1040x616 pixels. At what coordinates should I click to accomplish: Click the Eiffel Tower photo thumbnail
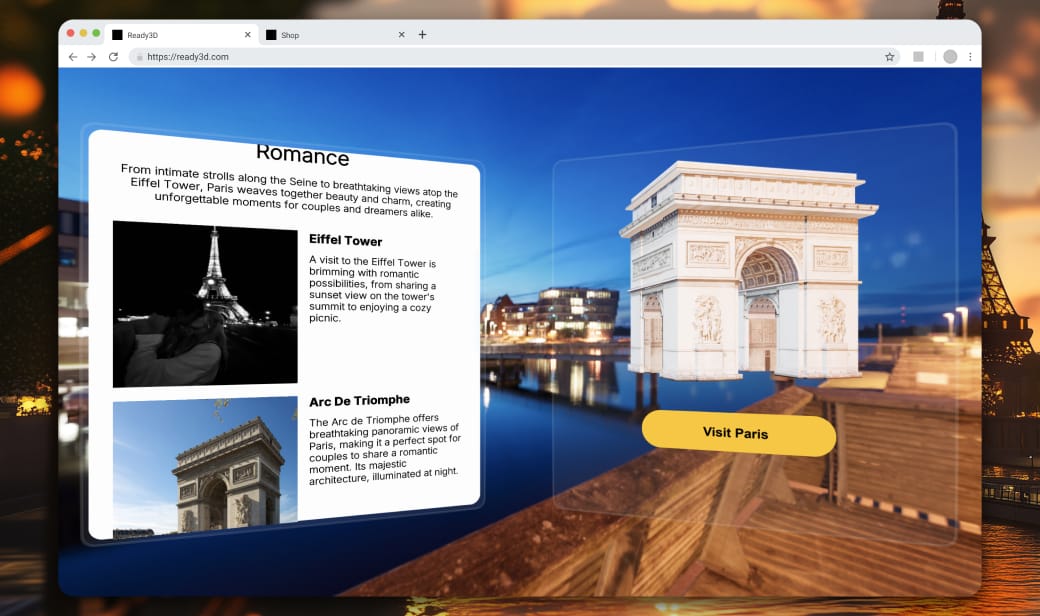204,303
